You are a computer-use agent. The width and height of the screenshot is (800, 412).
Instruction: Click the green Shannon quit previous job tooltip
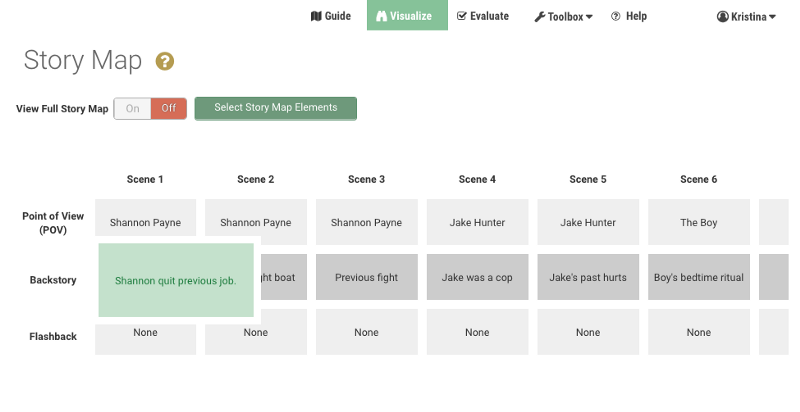click(x=176, y=281)
